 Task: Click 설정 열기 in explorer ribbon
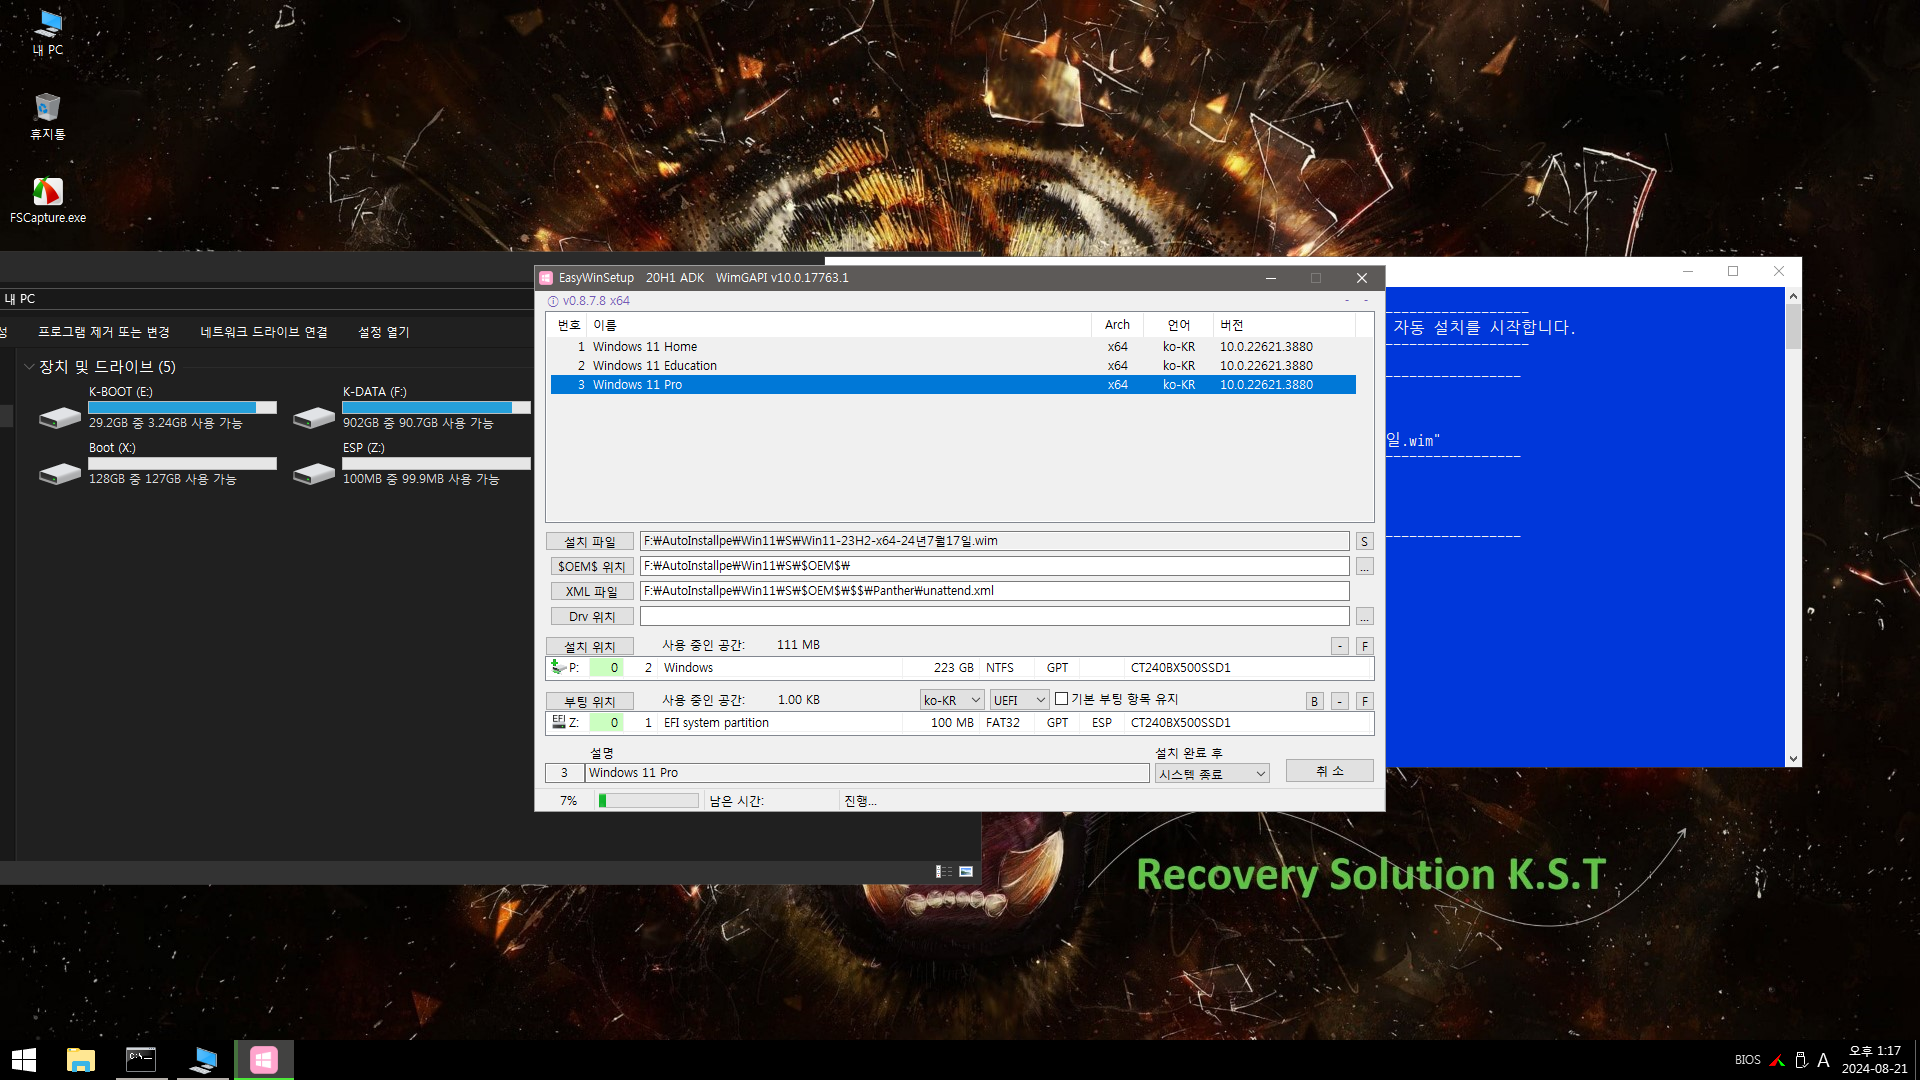pos(384,332)
